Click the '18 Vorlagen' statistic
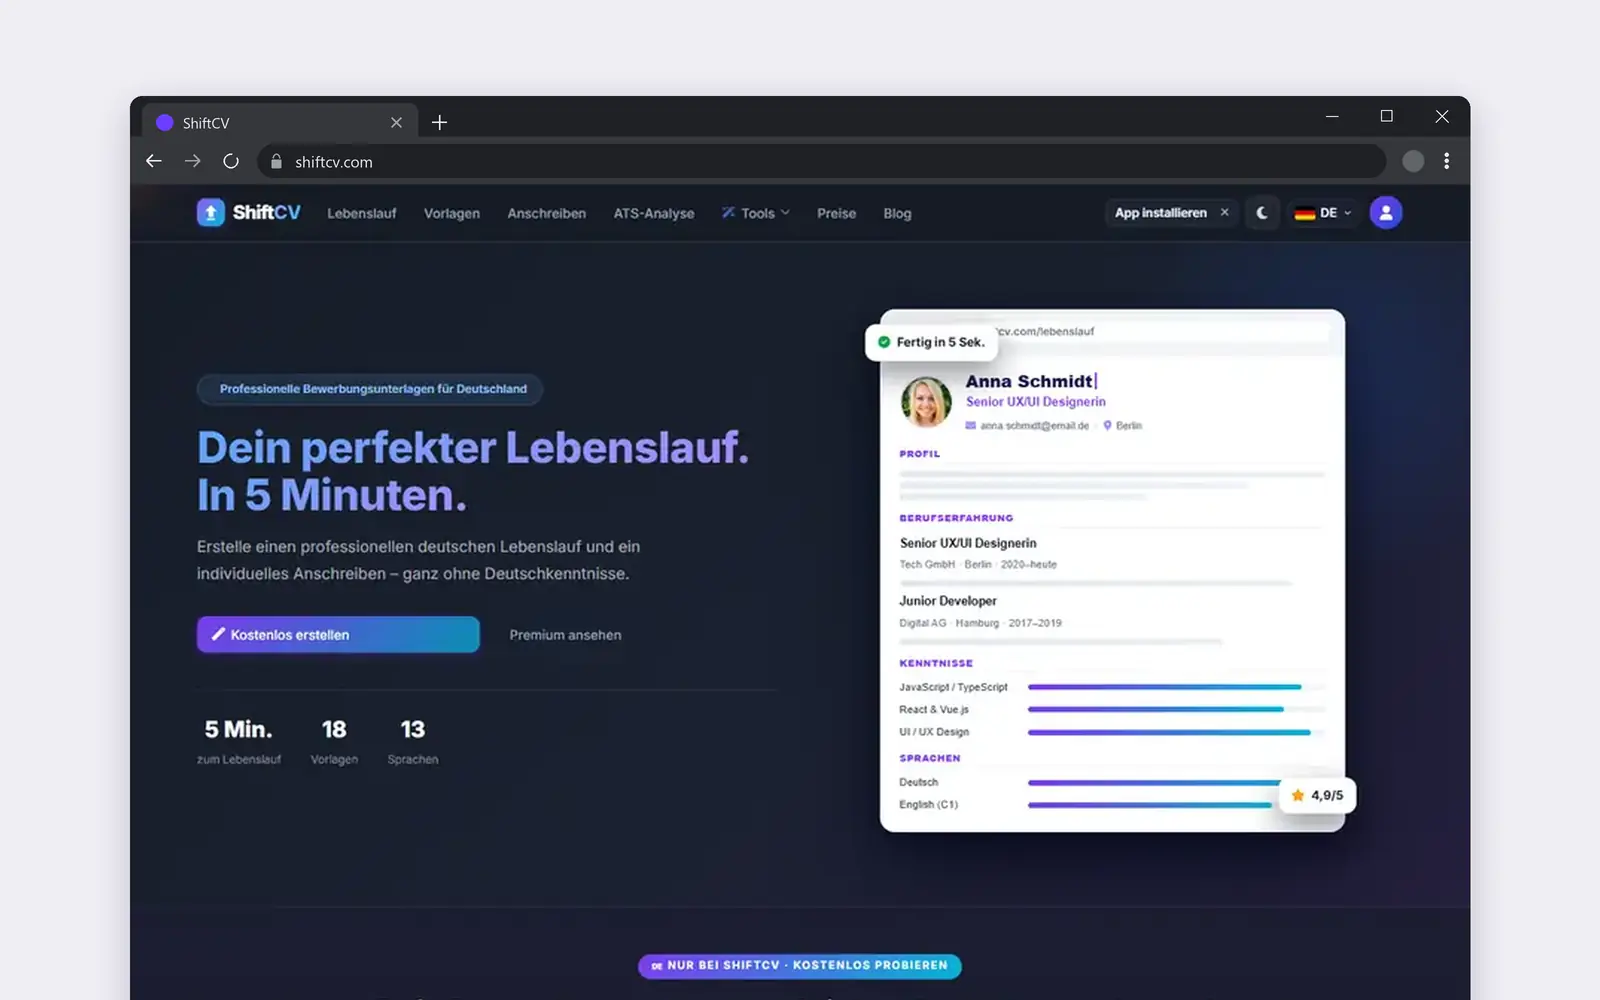This screenshot has height=1000, width=1600. (334, 741)
